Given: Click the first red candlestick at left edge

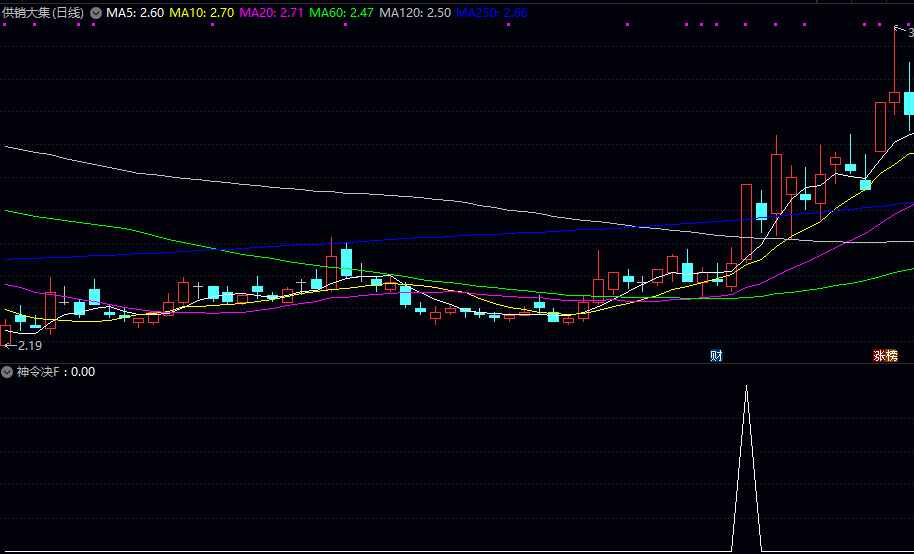Looking at the screenshot, I should pyautogui.click(x=6, y=334).
